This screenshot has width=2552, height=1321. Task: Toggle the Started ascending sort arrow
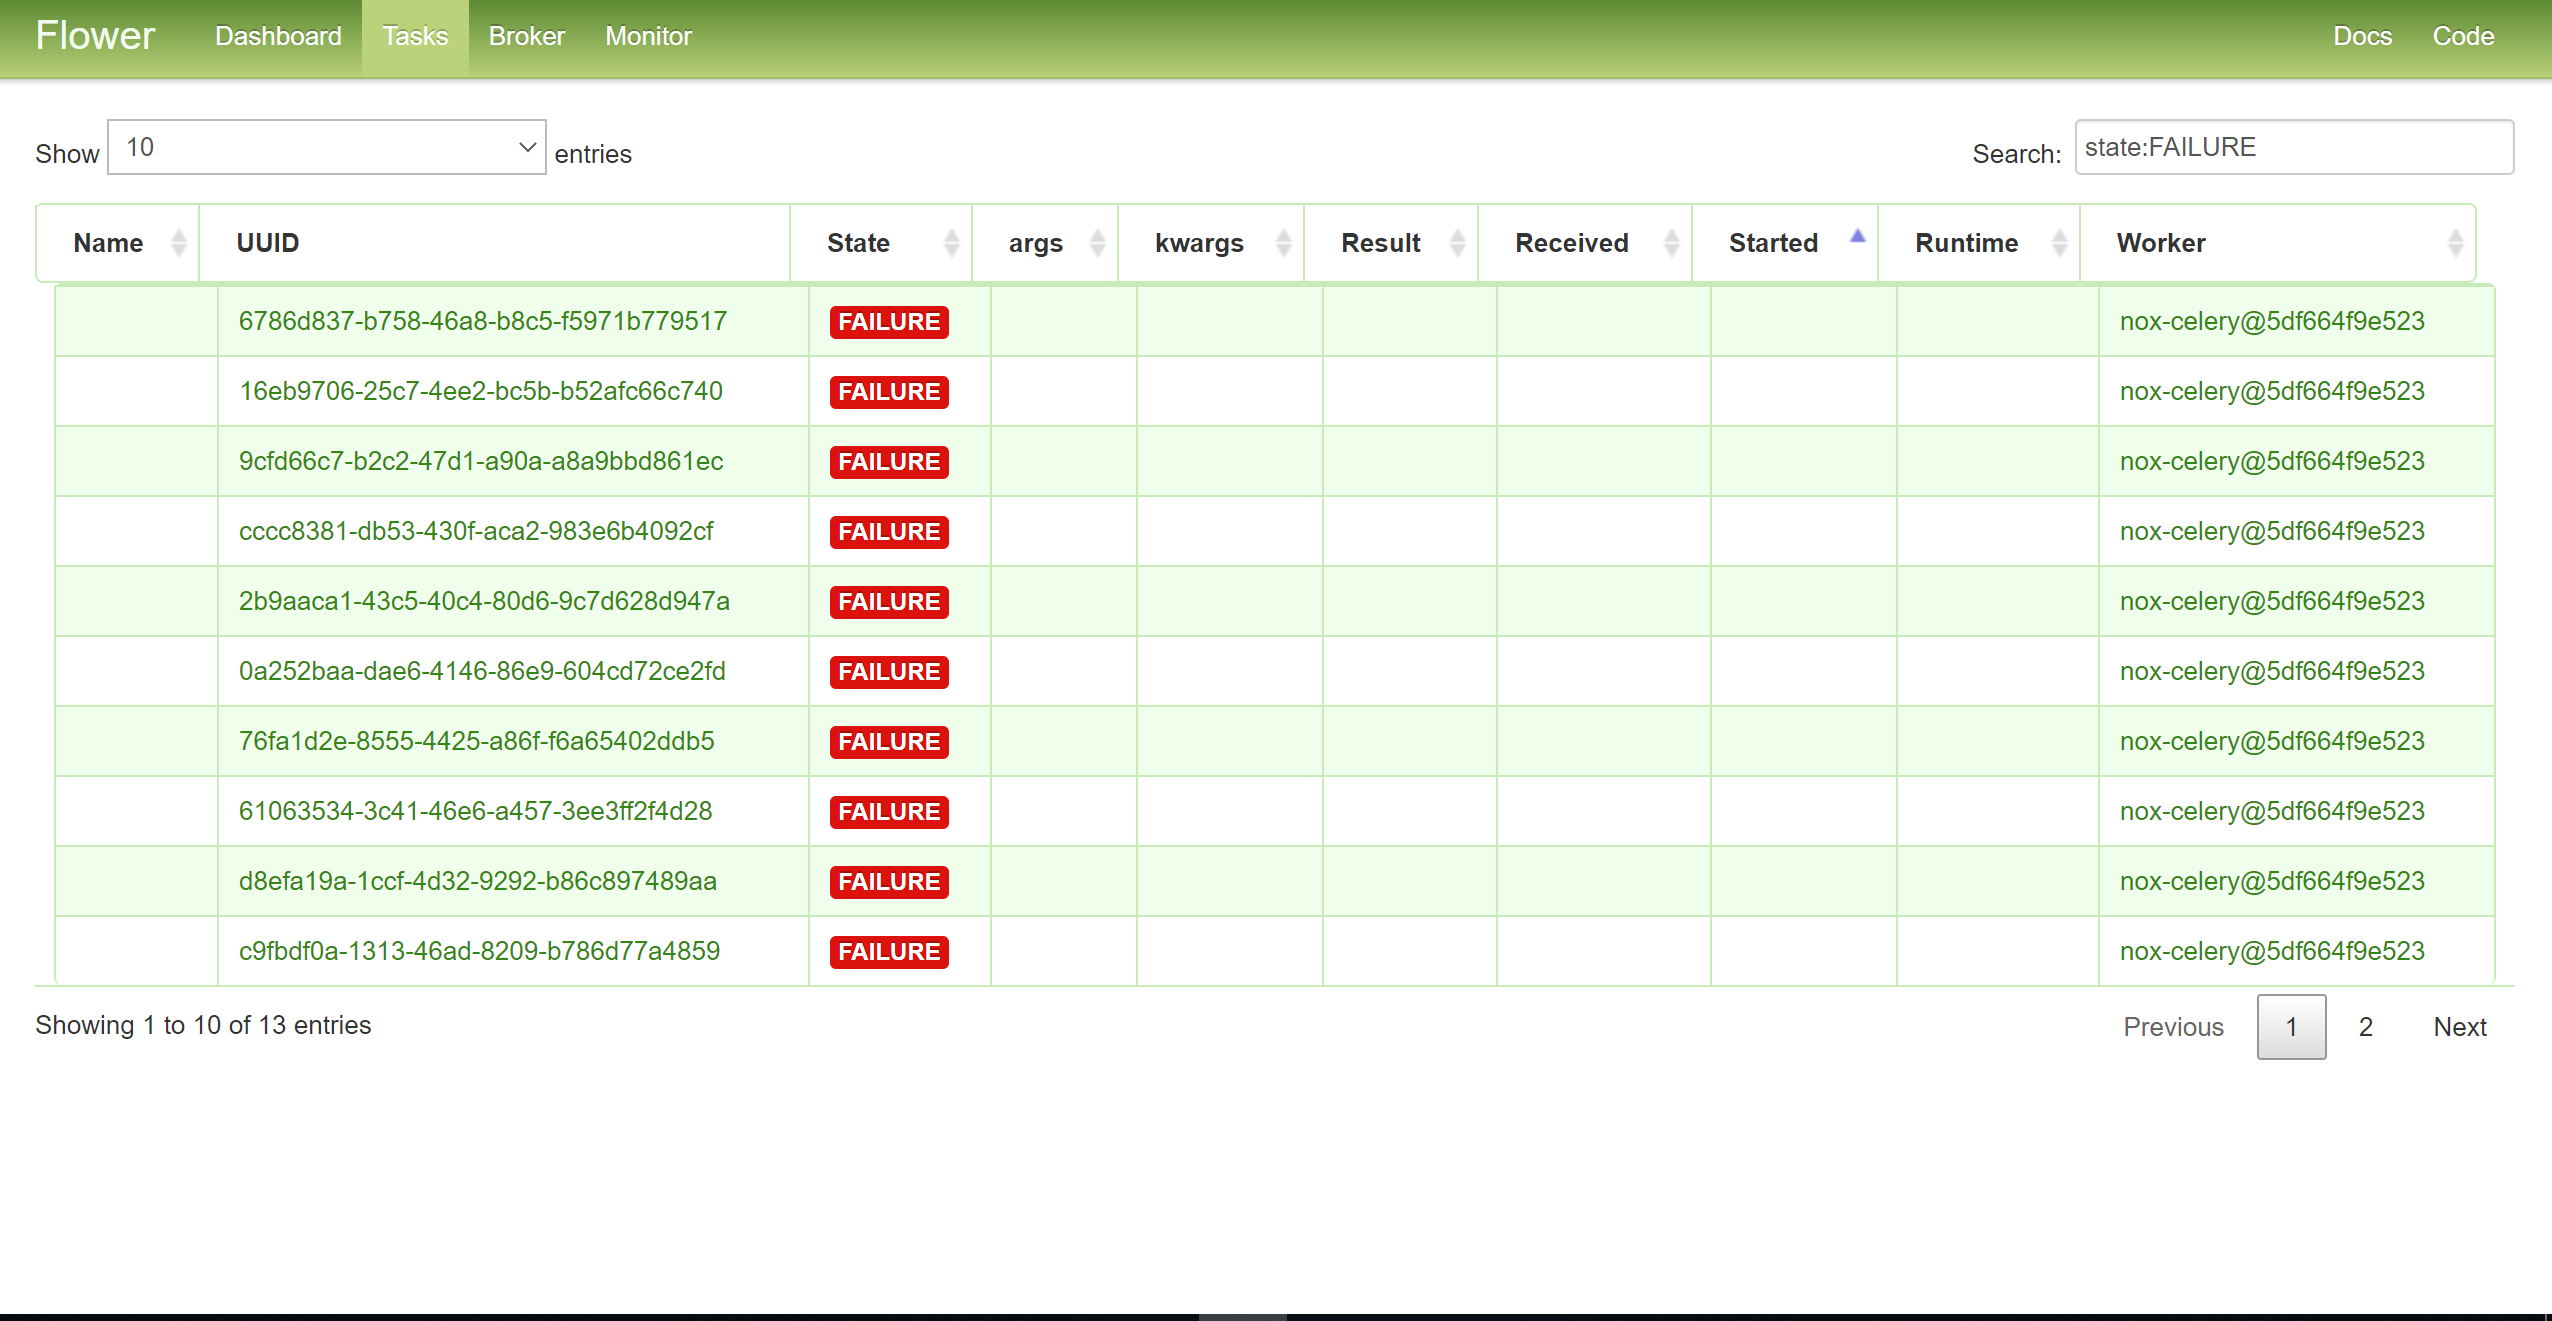[1857, 237]
